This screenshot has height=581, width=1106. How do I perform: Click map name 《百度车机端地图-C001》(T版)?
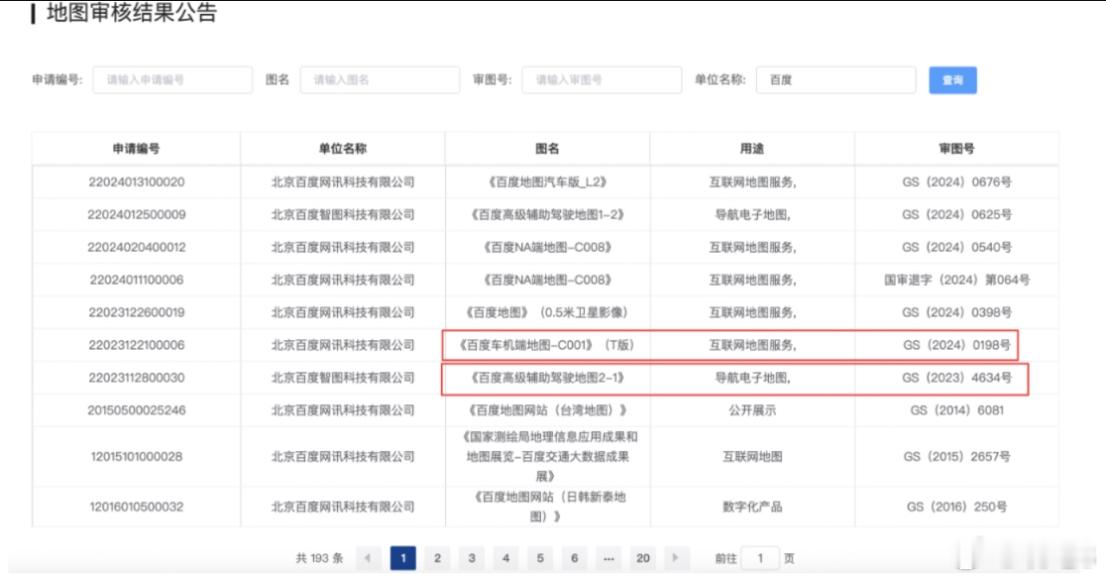[x=547, y=345]
